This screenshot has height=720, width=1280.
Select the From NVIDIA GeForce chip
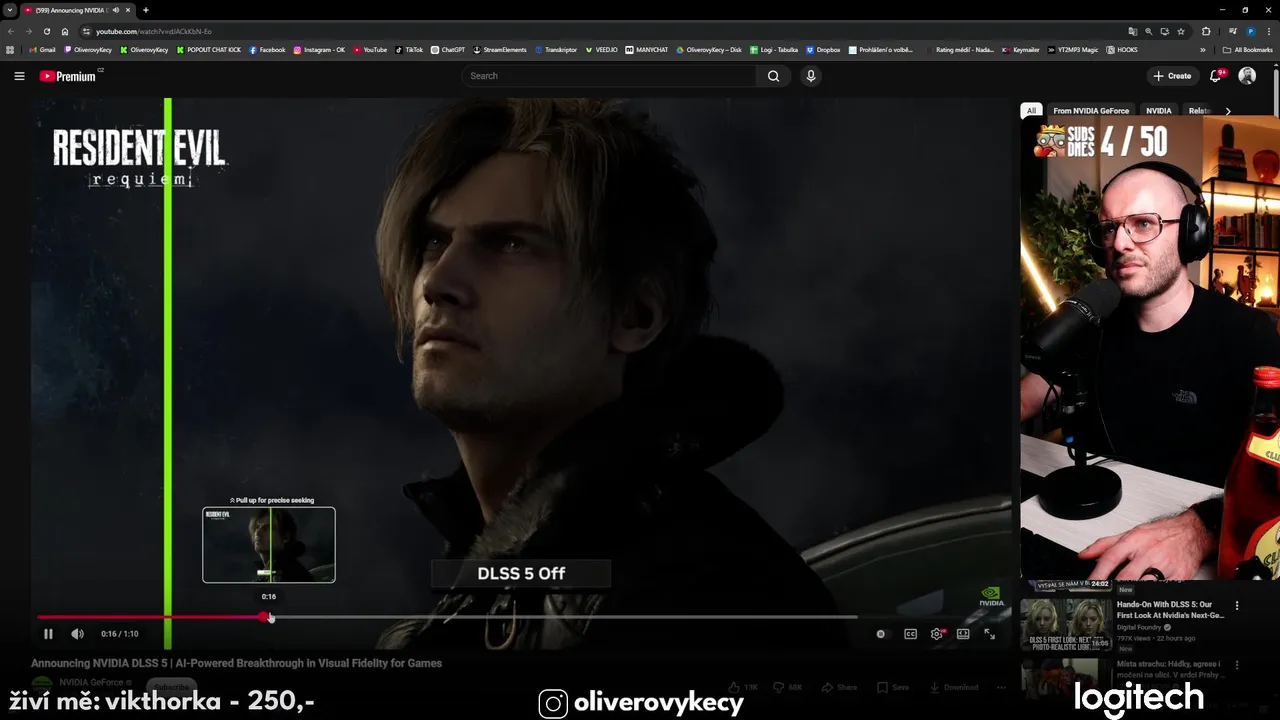coord(1091,111)
